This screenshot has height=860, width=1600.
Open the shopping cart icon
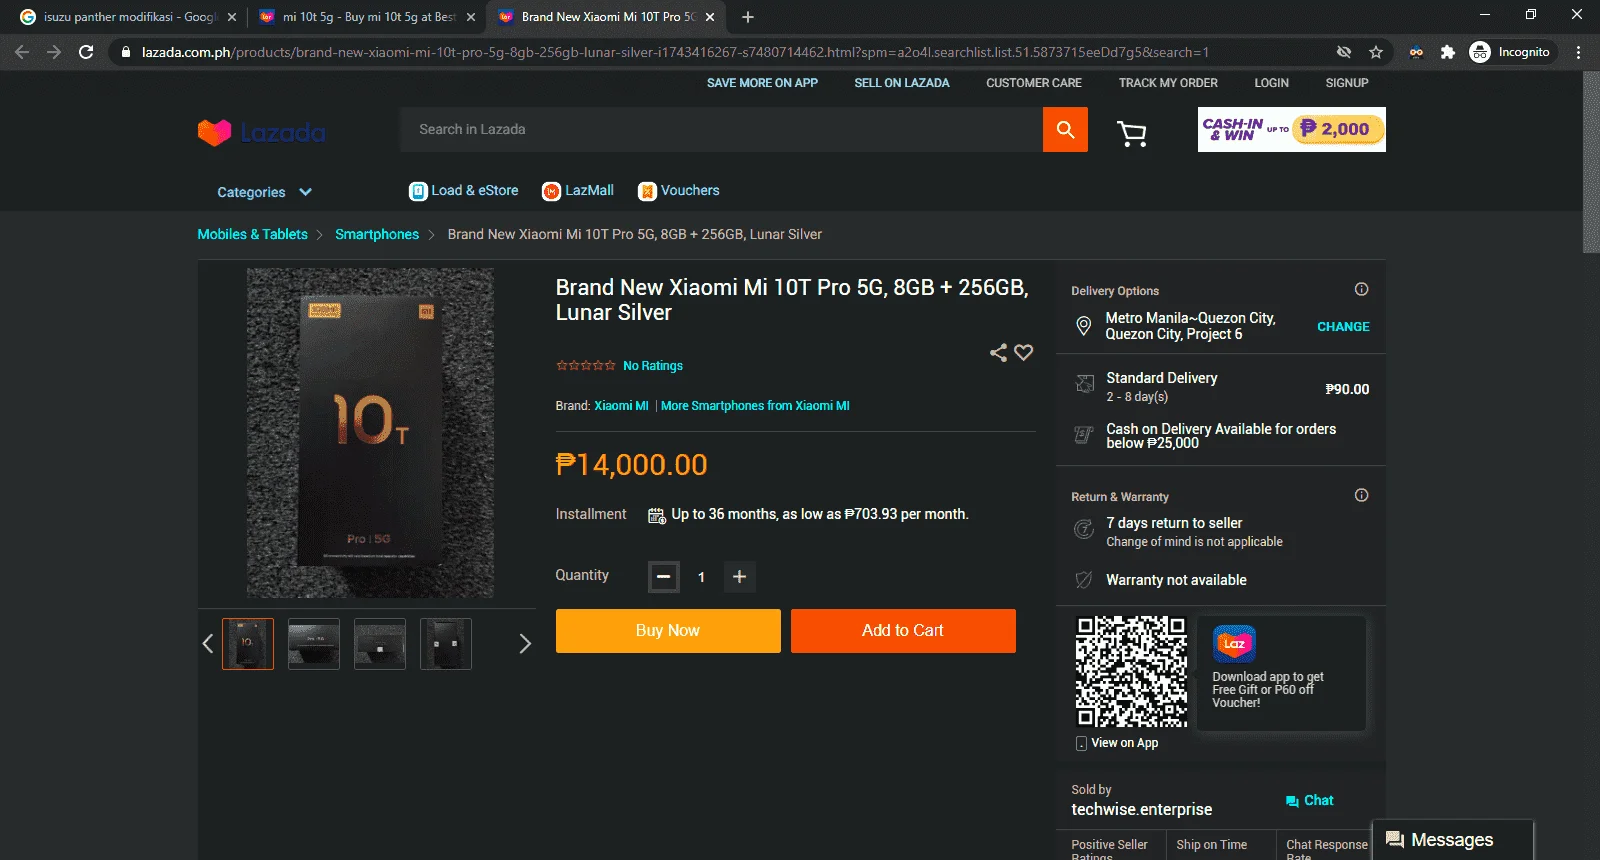[x=1132, y=134]
